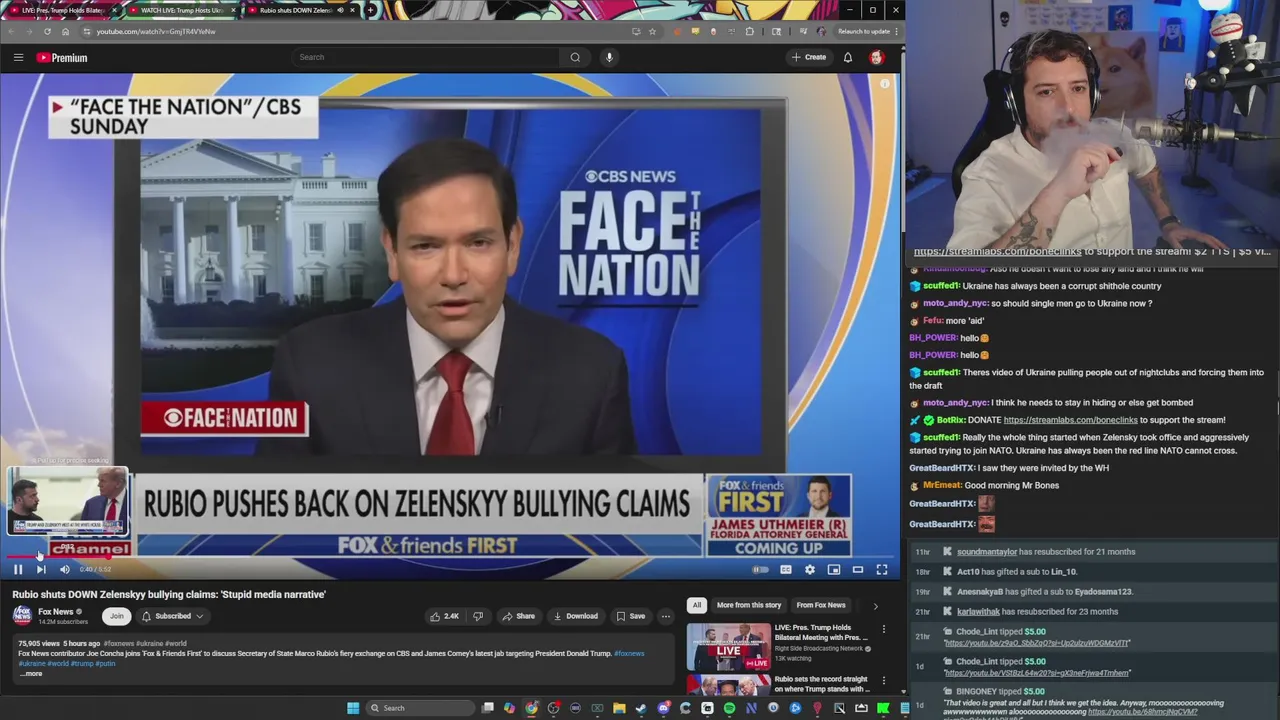The image size is (1280, 720).
Task: Go to YouTube Premium home logo
Action: [x=62, y=57]
